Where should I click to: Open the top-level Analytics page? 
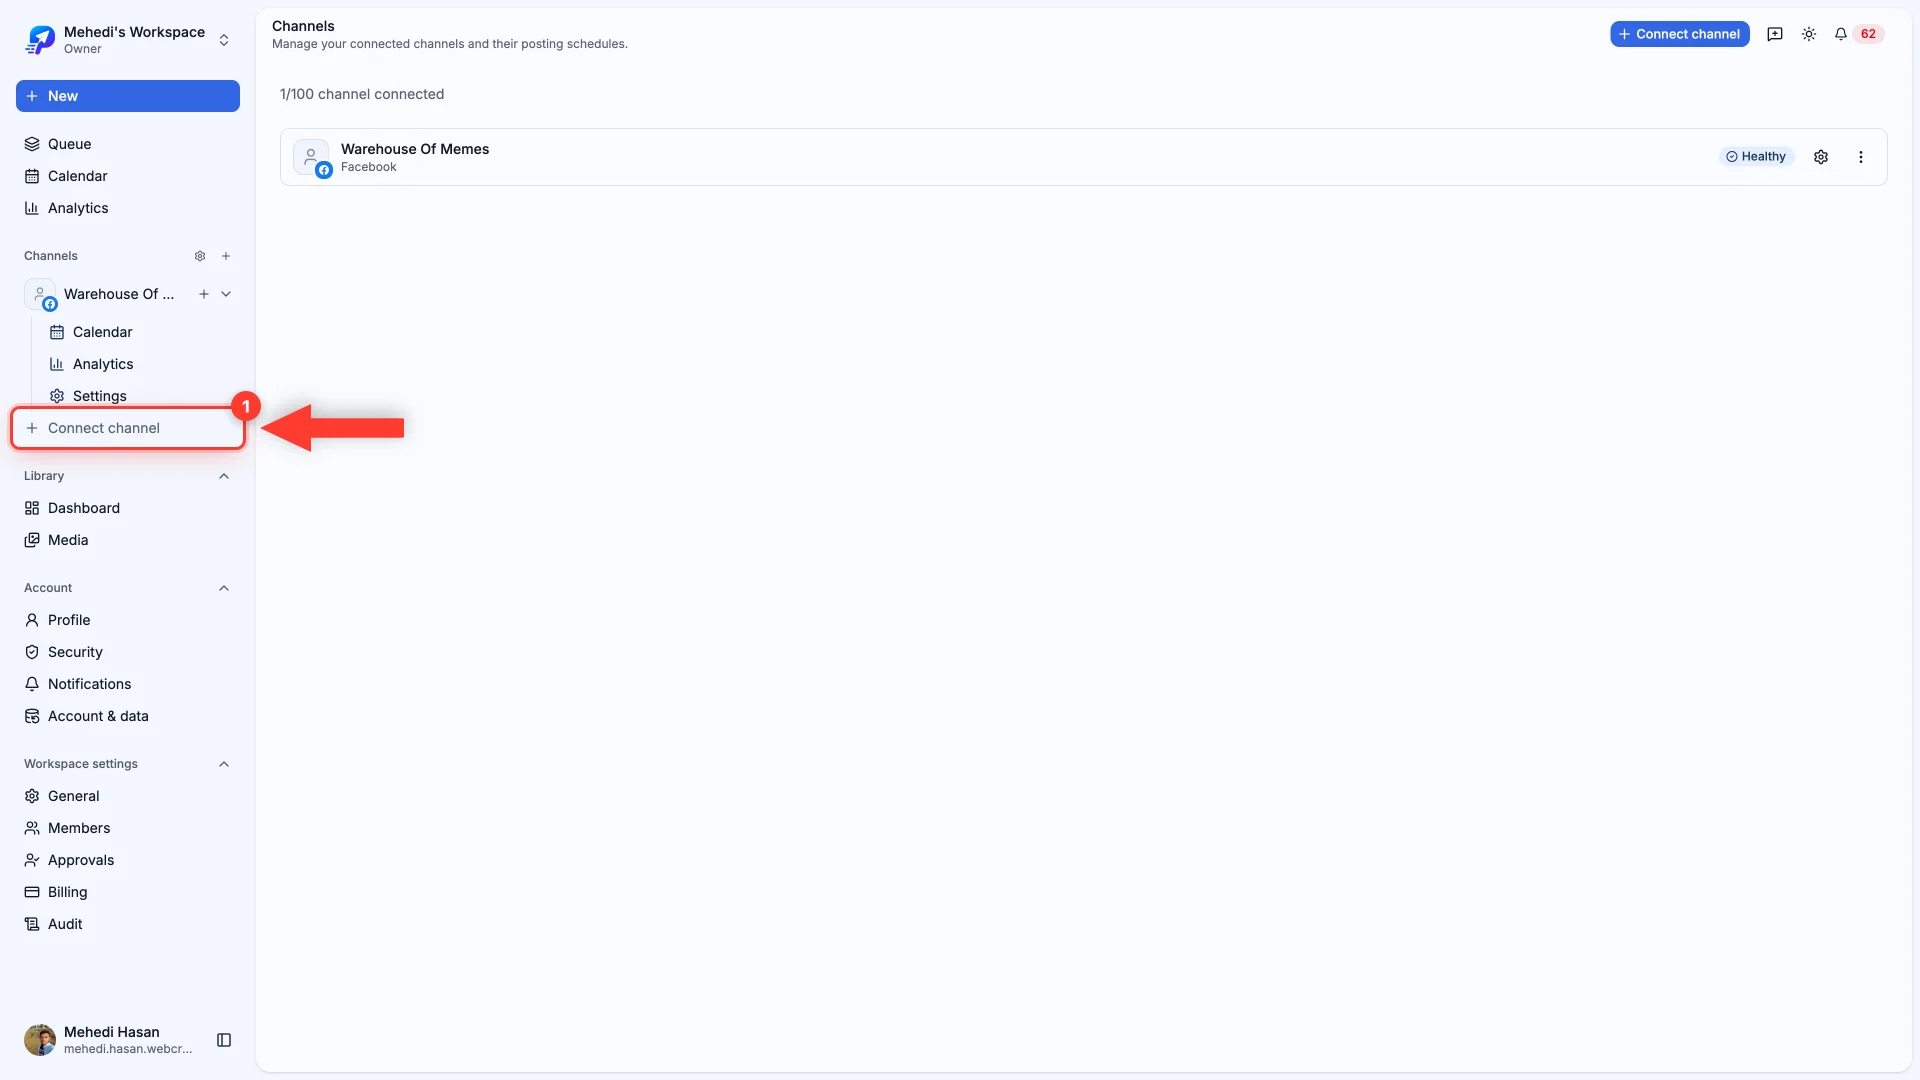click(128, 208)
